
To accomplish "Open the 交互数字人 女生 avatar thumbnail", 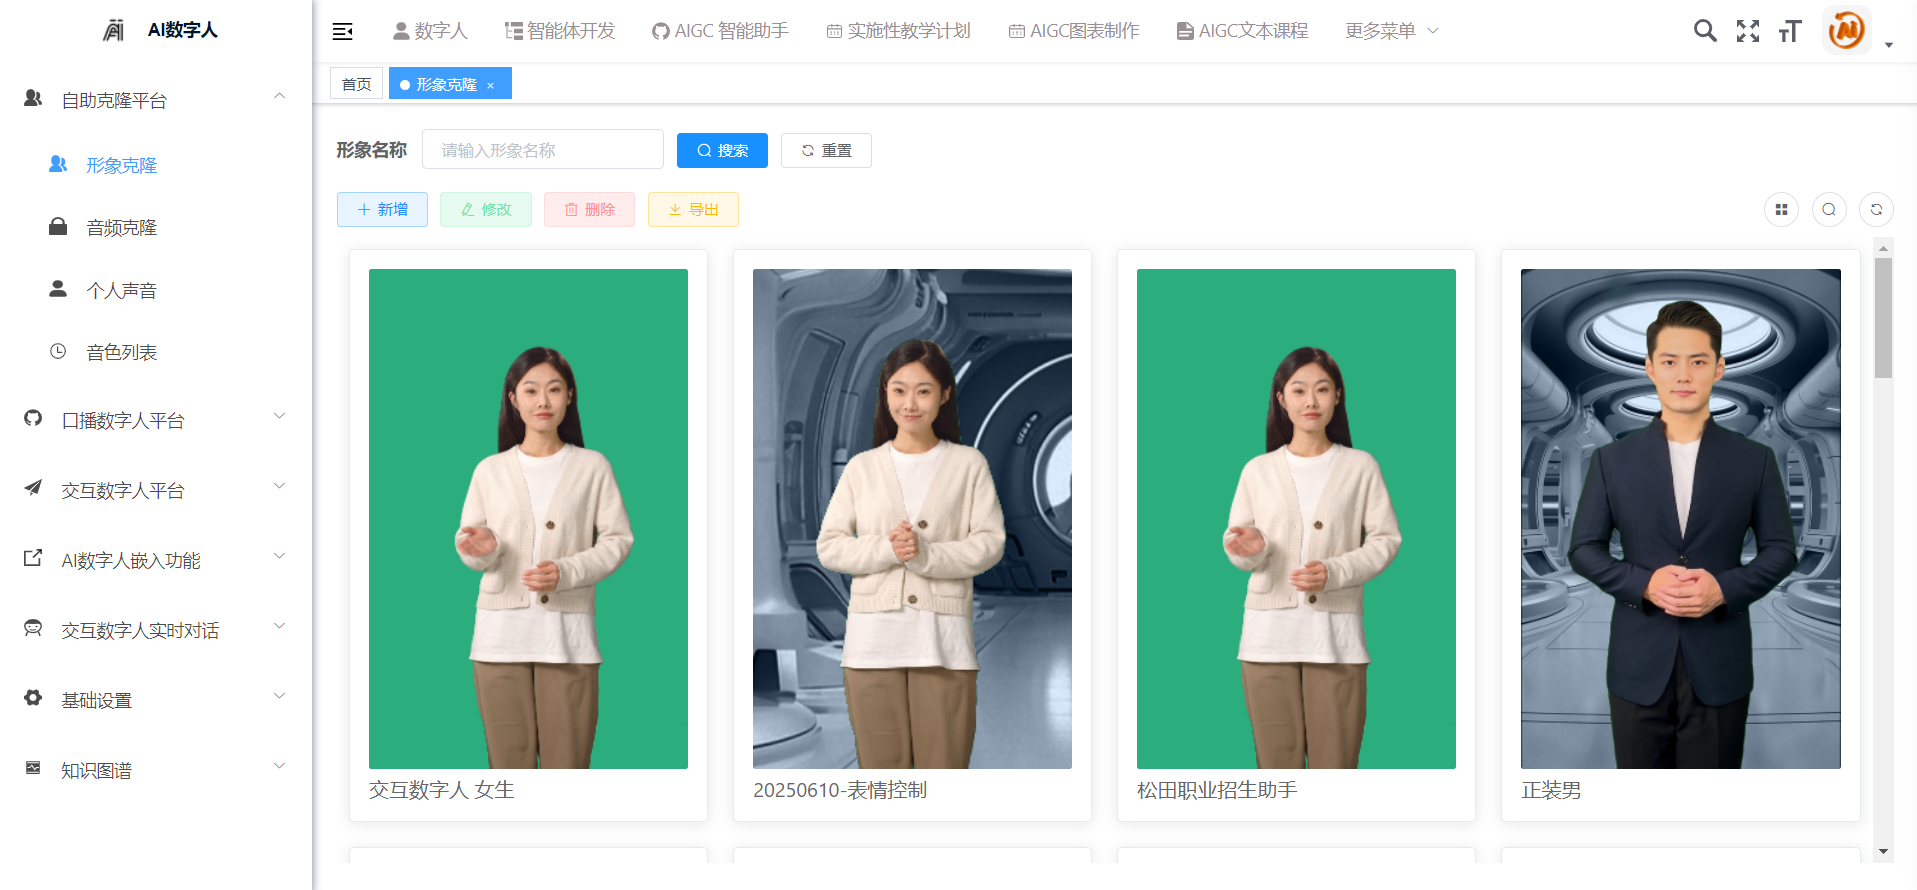I will coord(528,519).
